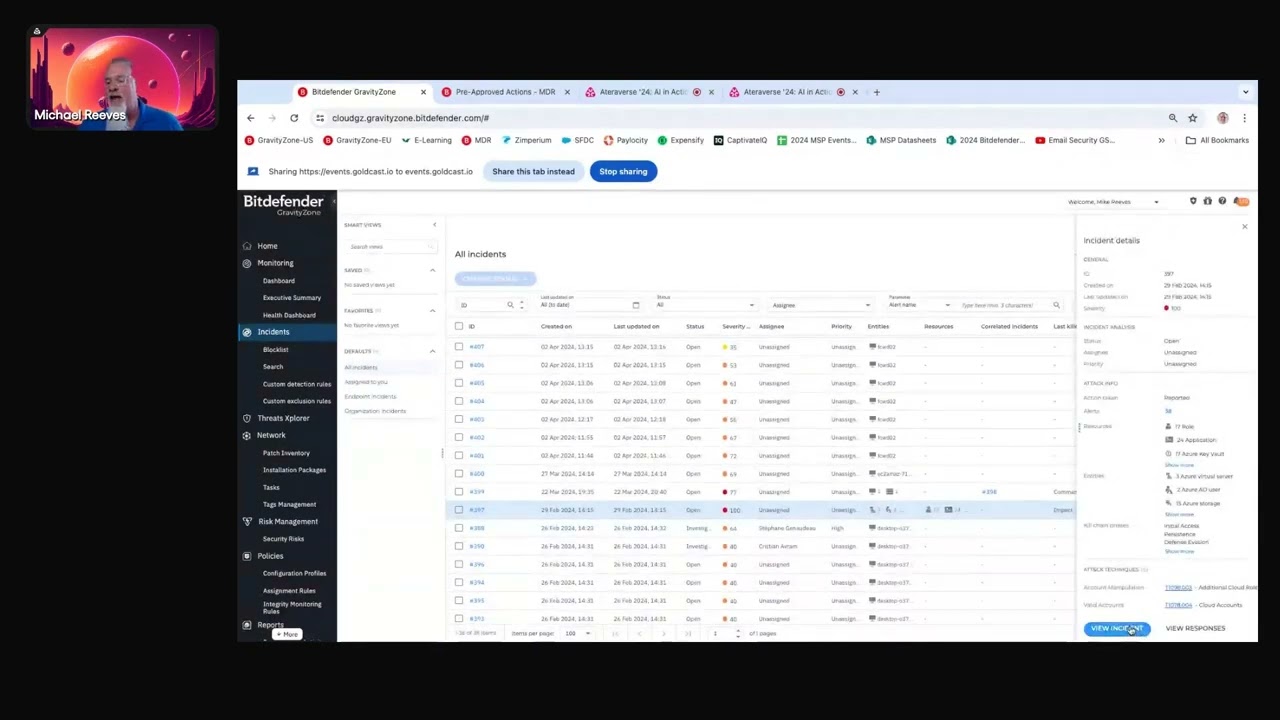This screenshot has width=1280, height=720.
Task: Click the Policies section icon
Action: tap(247, 556)
